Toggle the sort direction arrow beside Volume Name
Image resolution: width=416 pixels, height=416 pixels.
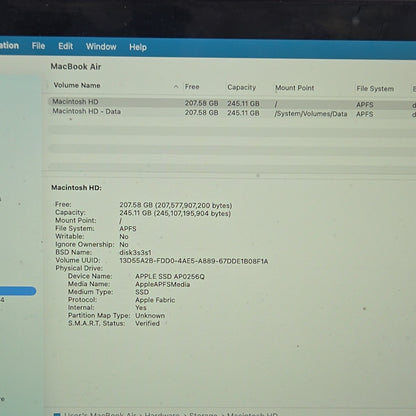click(x=176, y=87)
